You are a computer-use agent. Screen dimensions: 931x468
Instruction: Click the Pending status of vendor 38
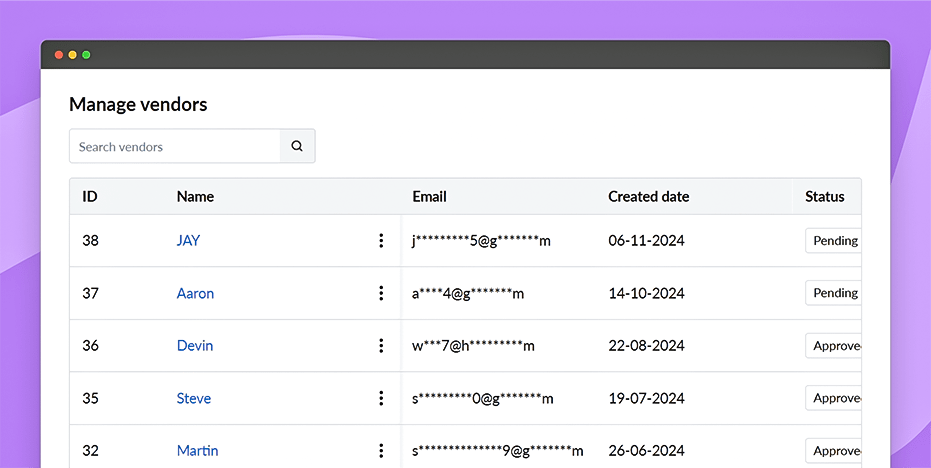click(834, 241)
